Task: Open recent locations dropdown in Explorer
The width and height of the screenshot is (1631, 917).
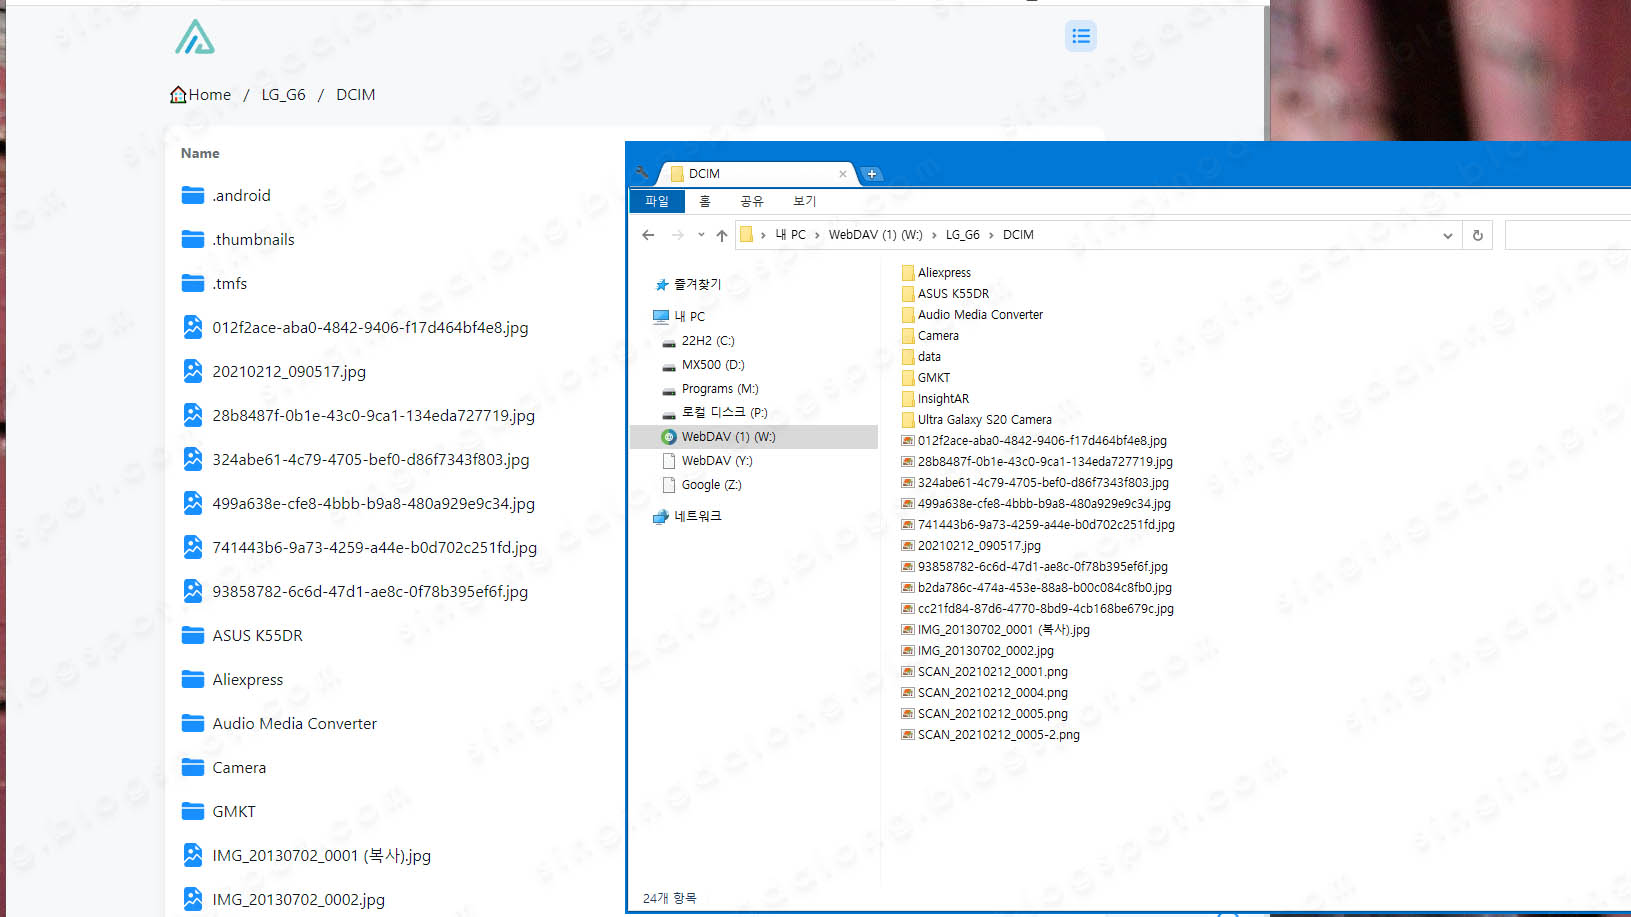Action: tap(701, 235)
